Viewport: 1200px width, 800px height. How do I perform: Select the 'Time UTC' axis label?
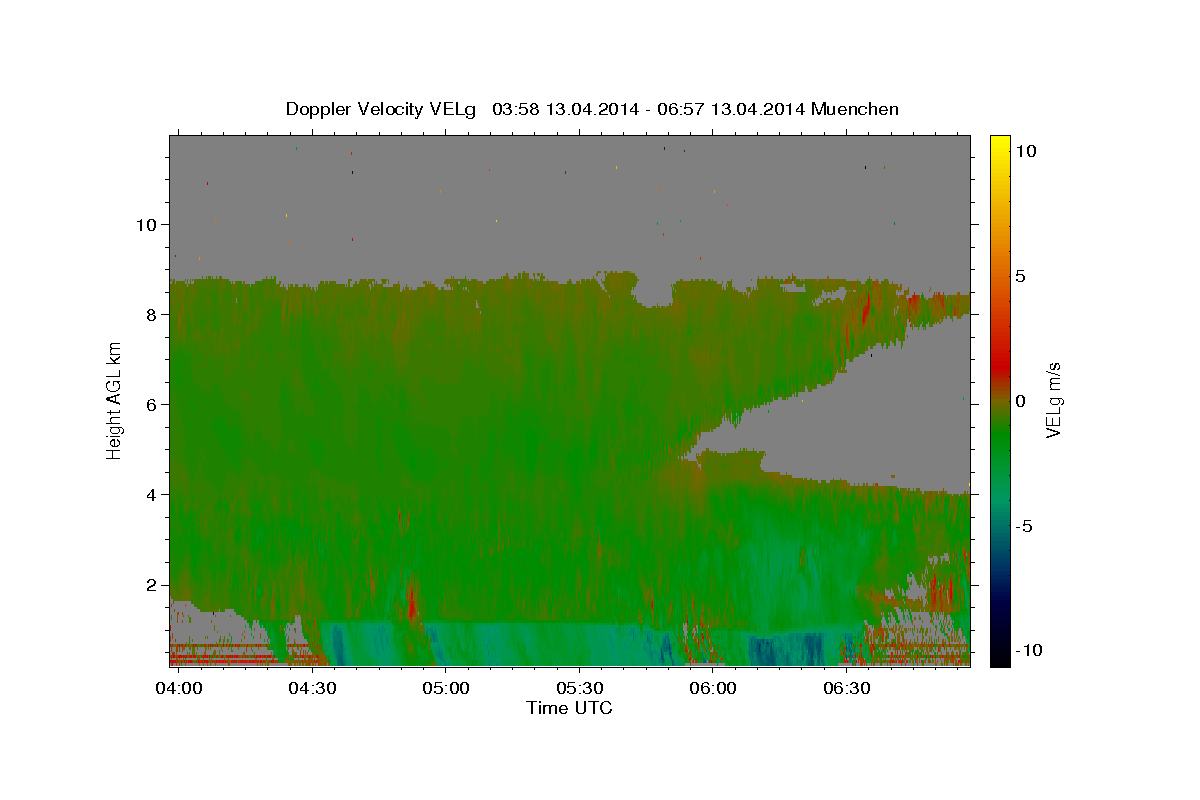(569, 709)
